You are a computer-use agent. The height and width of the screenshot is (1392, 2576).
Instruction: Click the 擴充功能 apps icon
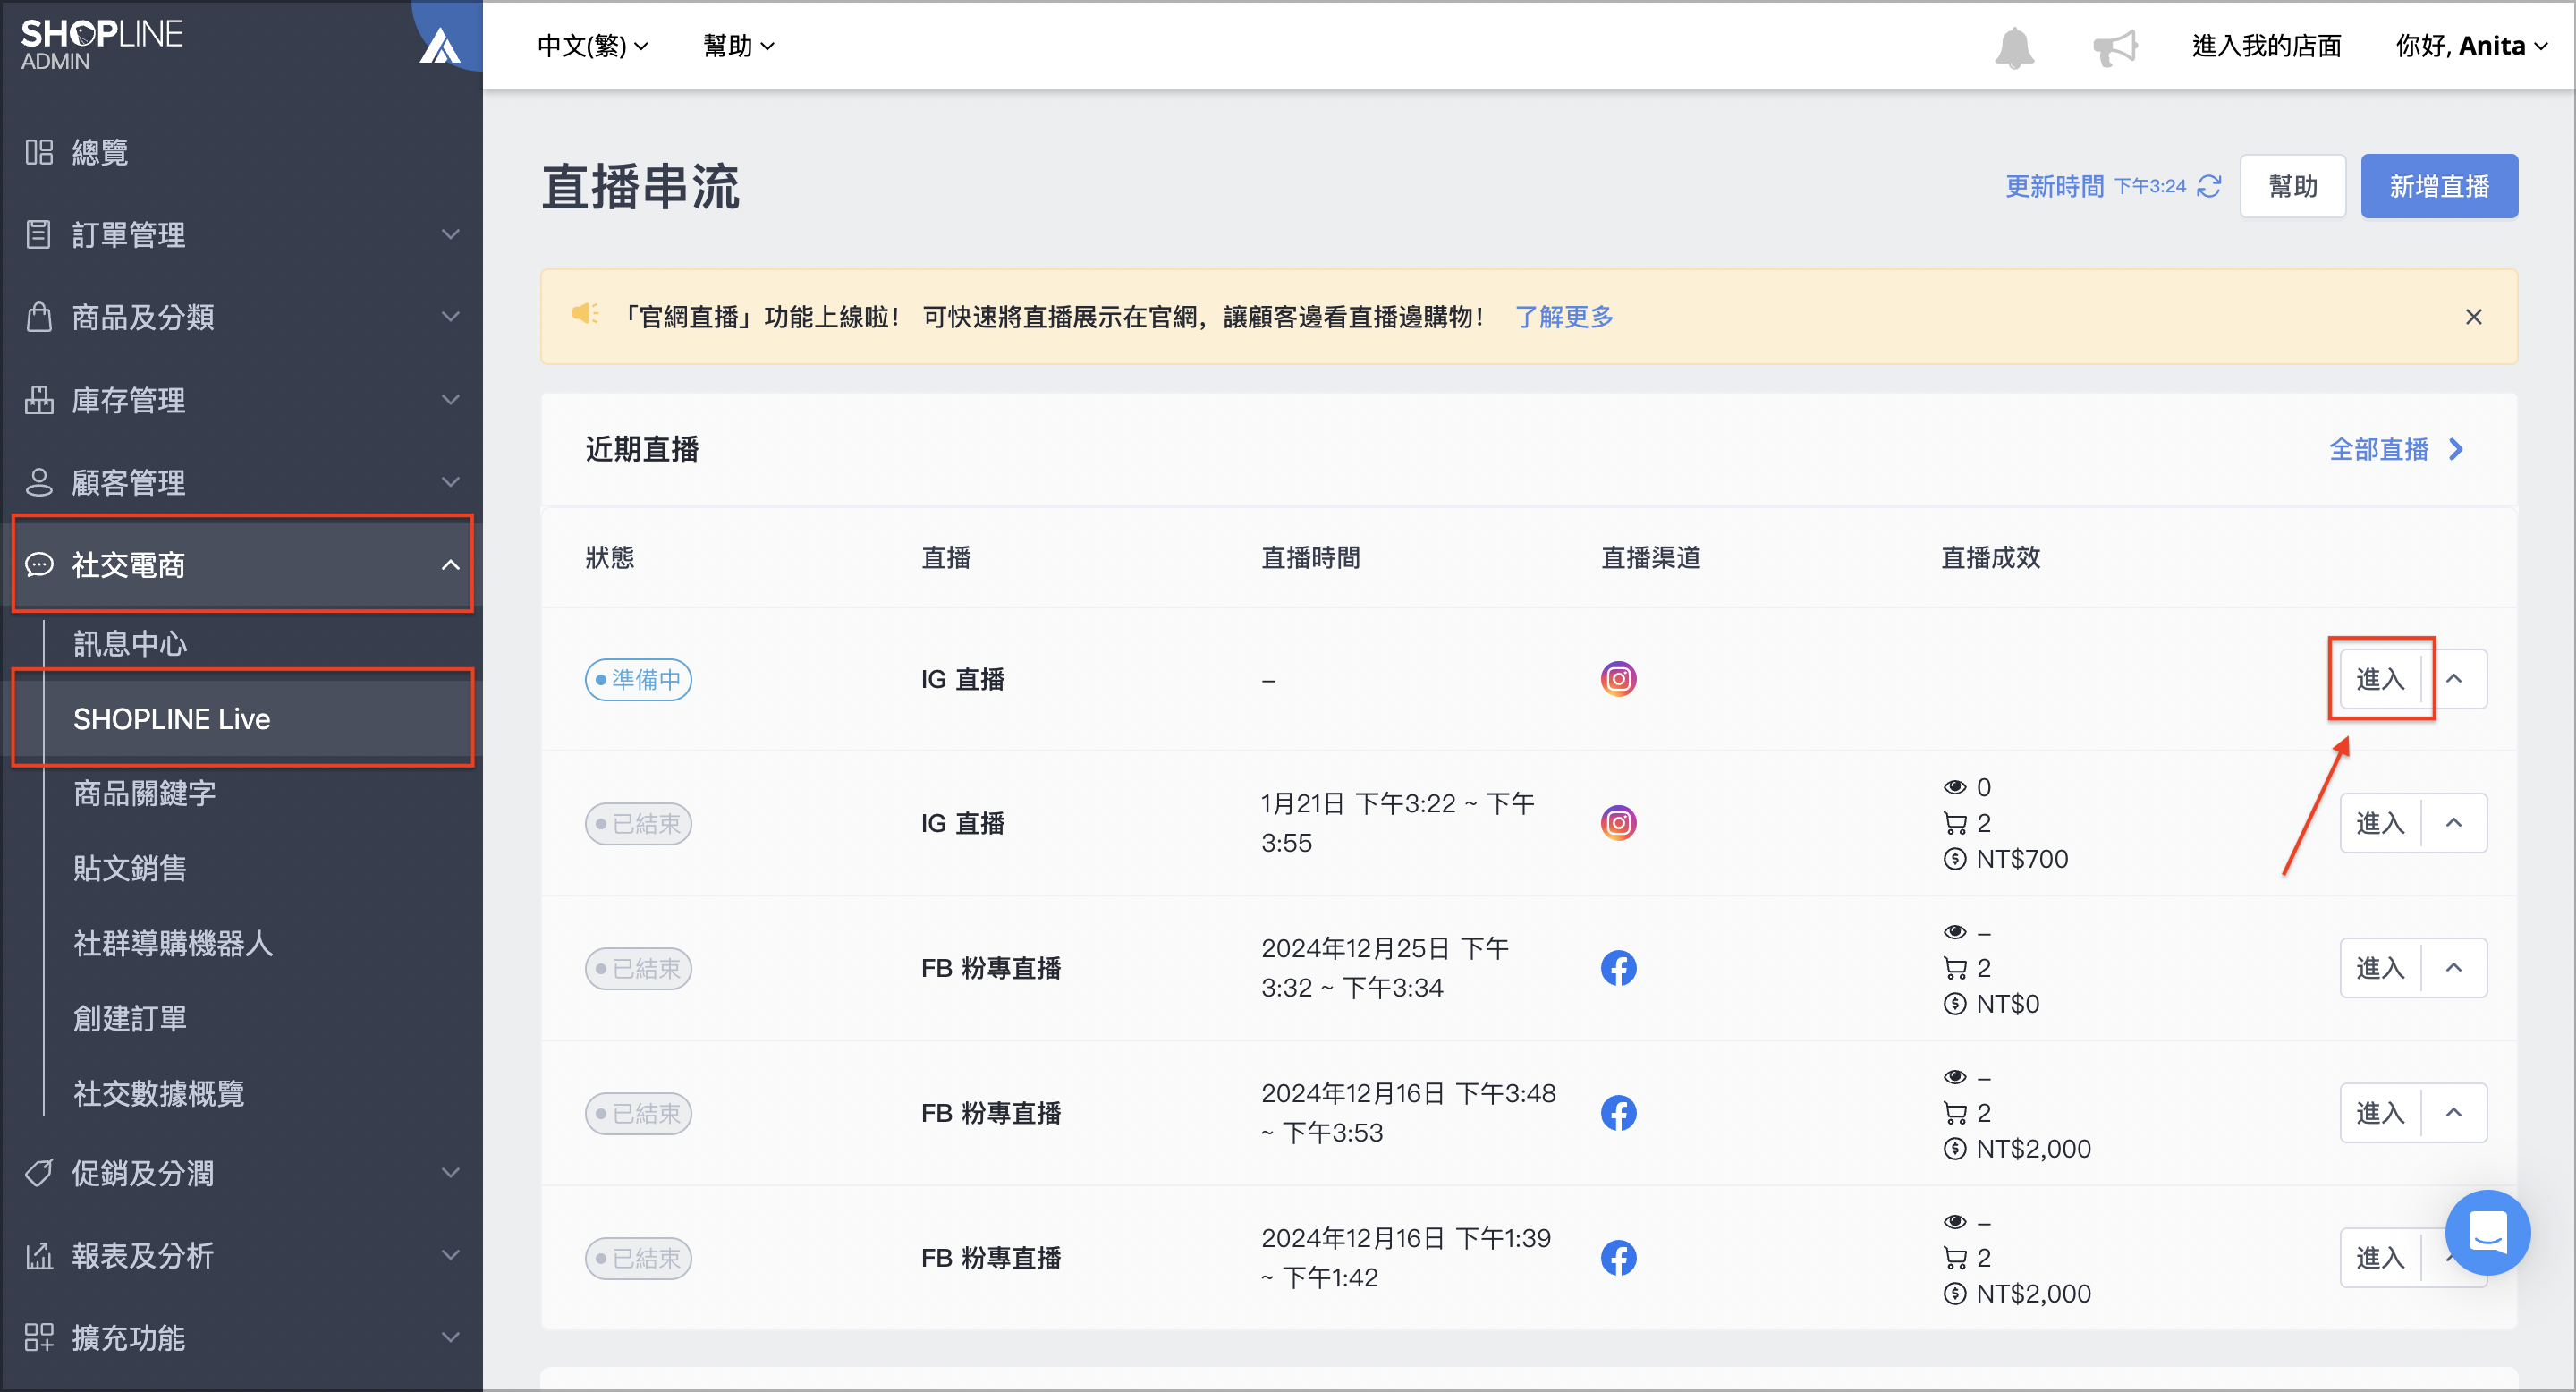[39, 1338]
